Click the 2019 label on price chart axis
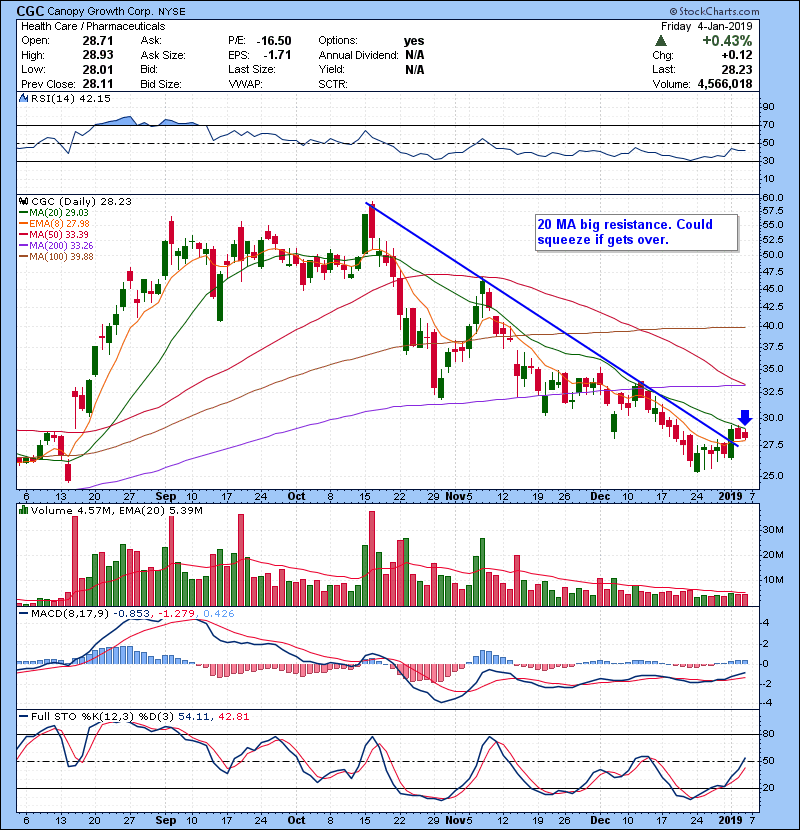This screenshot has height=830, width=800. point(731,497)
